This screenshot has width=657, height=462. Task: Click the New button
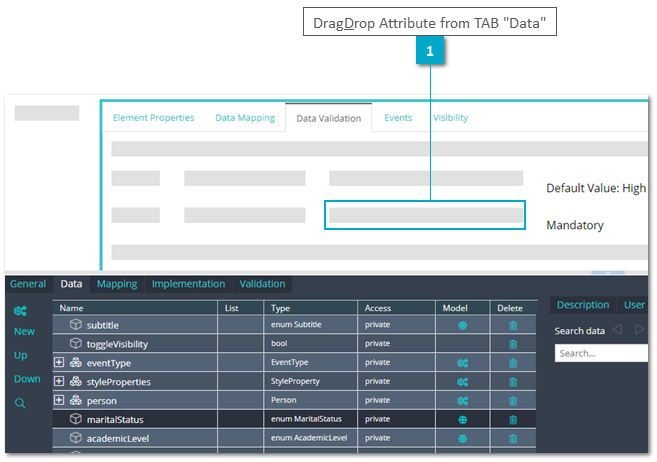click(x=24, y=331)
